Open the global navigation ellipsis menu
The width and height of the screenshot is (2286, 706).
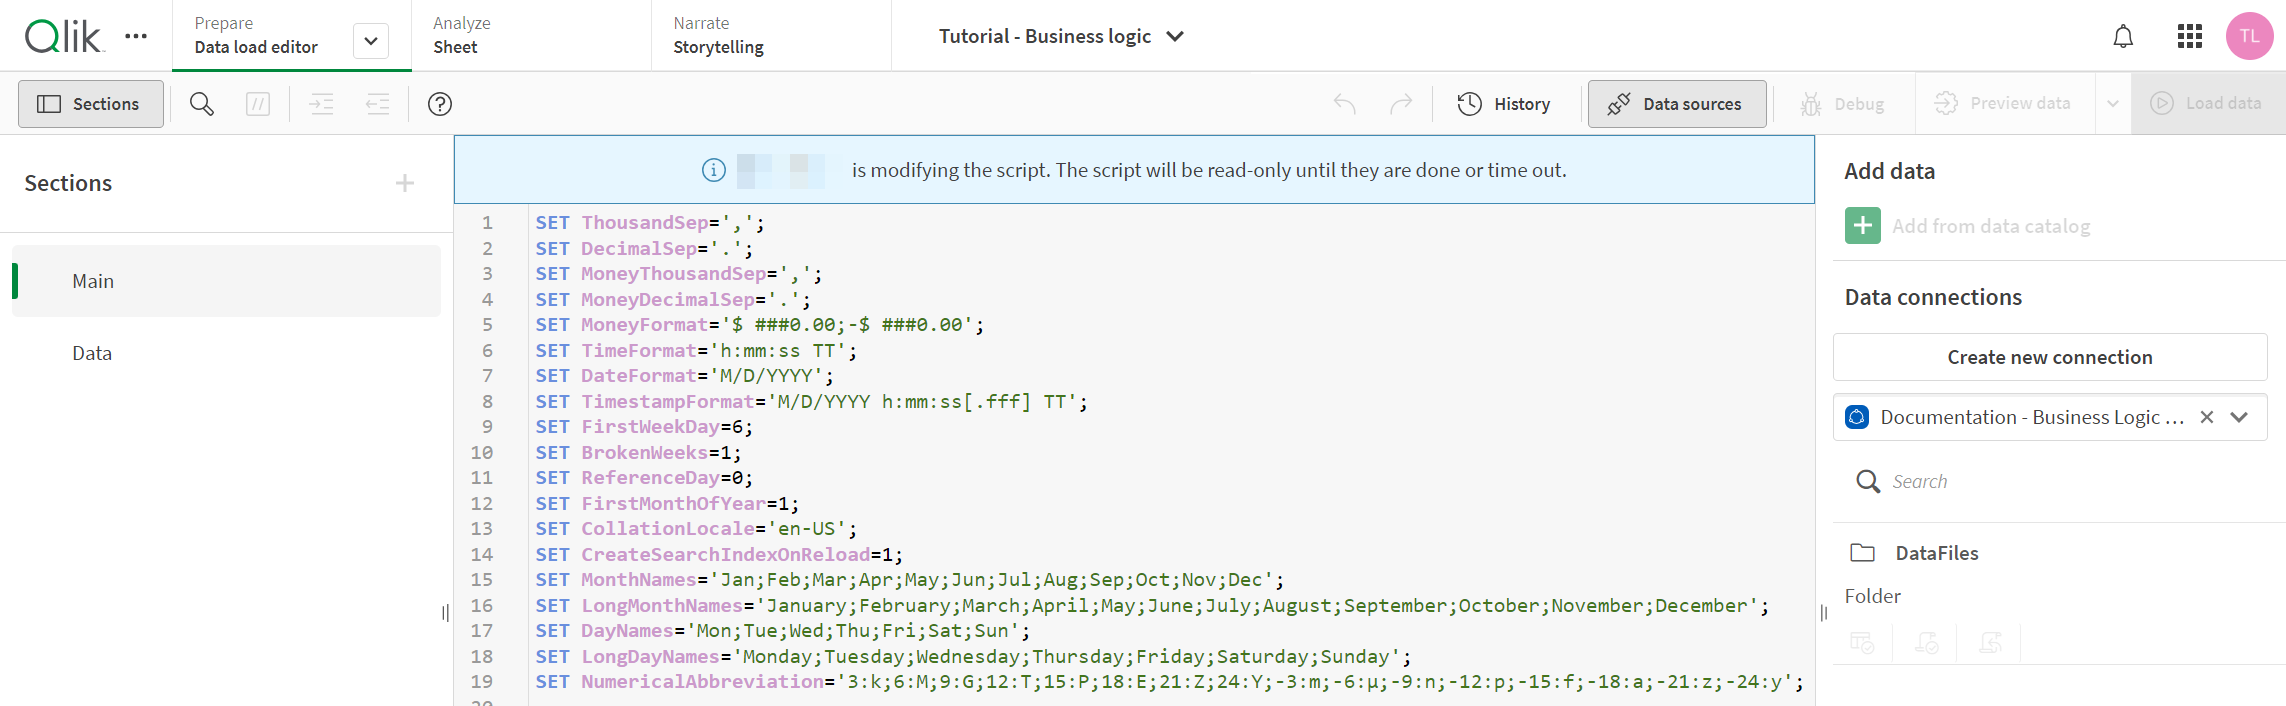tap(136, 36)
